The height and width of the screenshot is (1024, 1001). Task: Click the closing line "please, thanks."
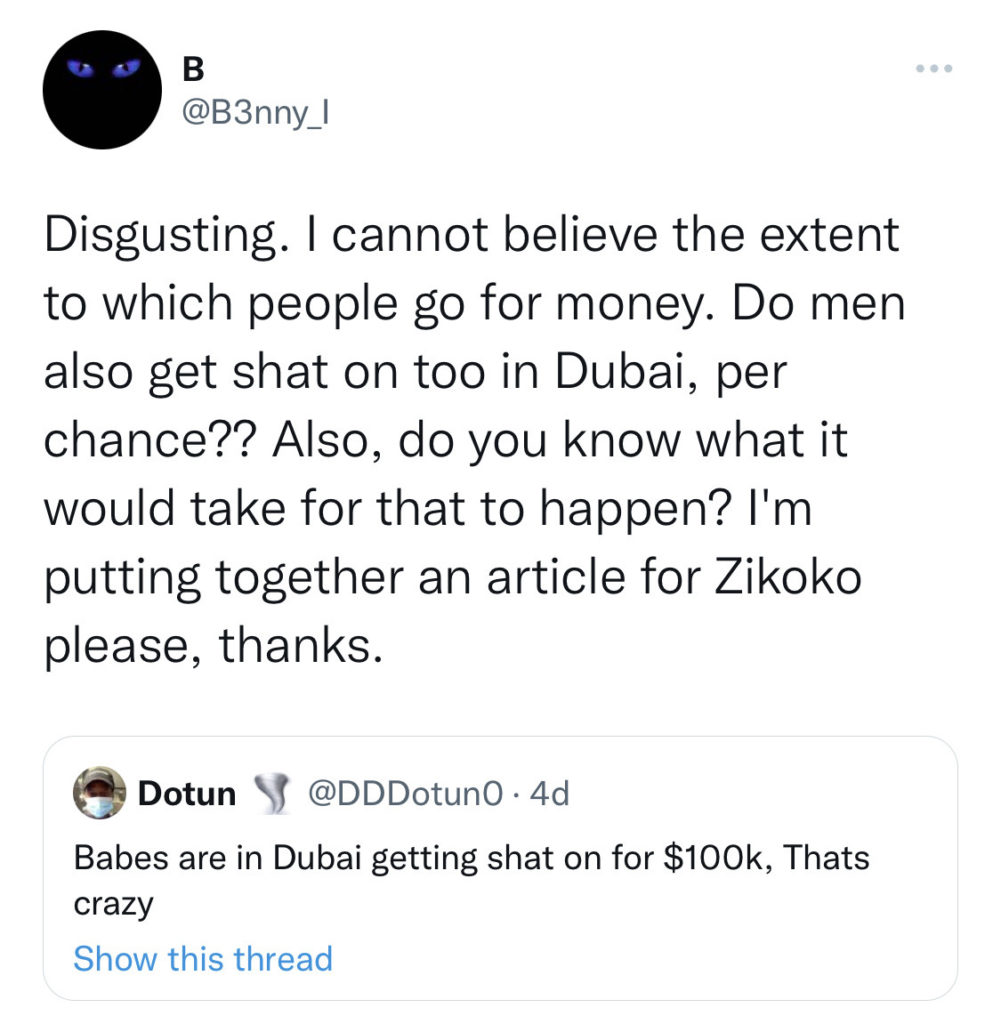click(212, 648)
